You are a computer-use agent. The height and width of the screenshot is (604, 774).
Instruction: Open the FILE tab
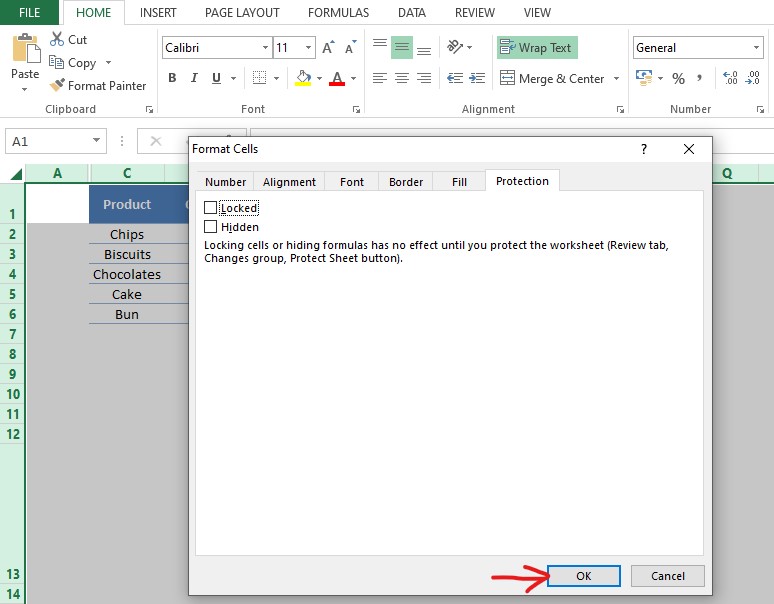pos(29,12)
